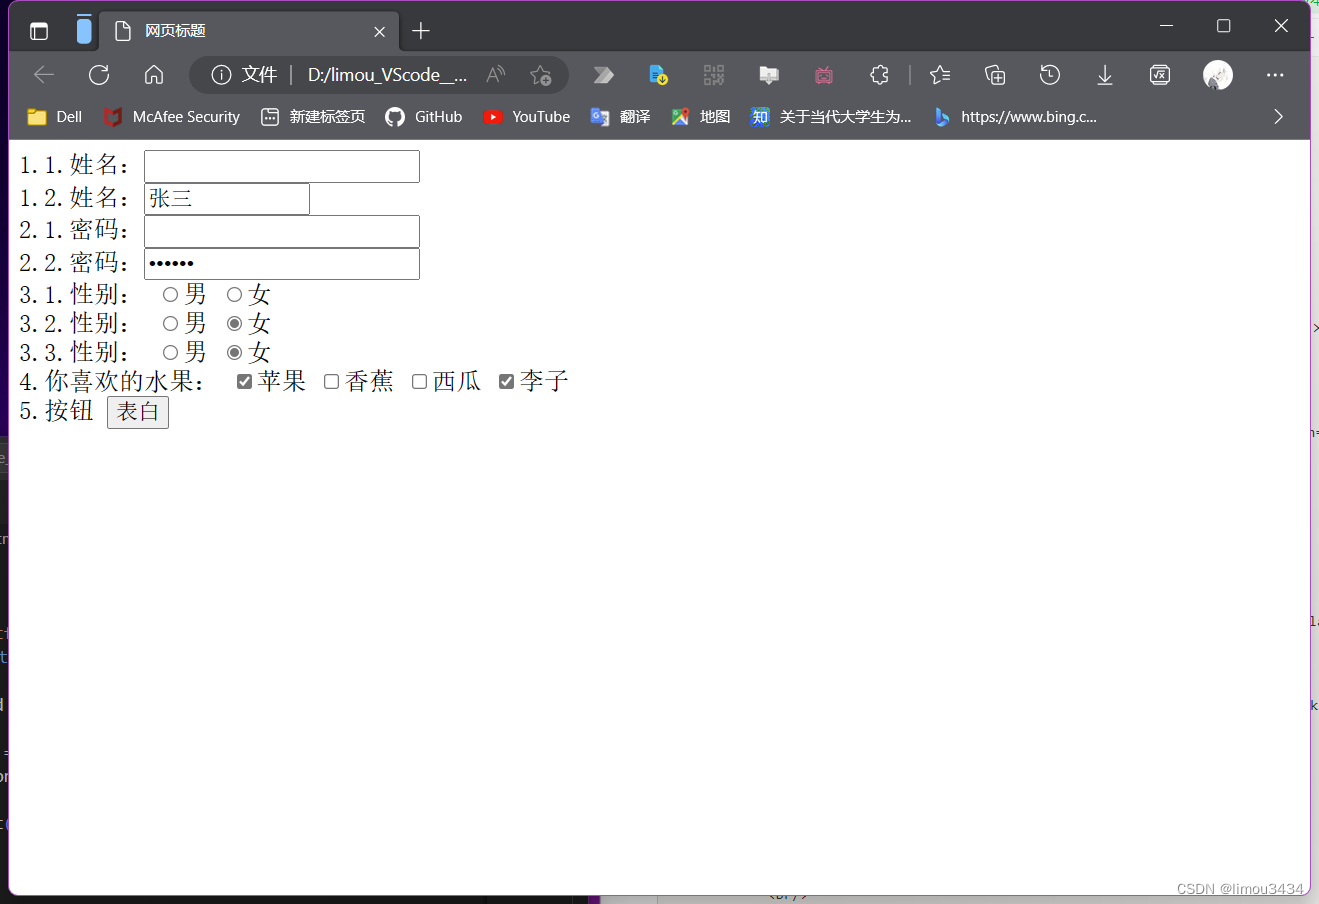Activate the read aloud icon
Screen dimensions: 1319x904
click(x=495, y=75)
